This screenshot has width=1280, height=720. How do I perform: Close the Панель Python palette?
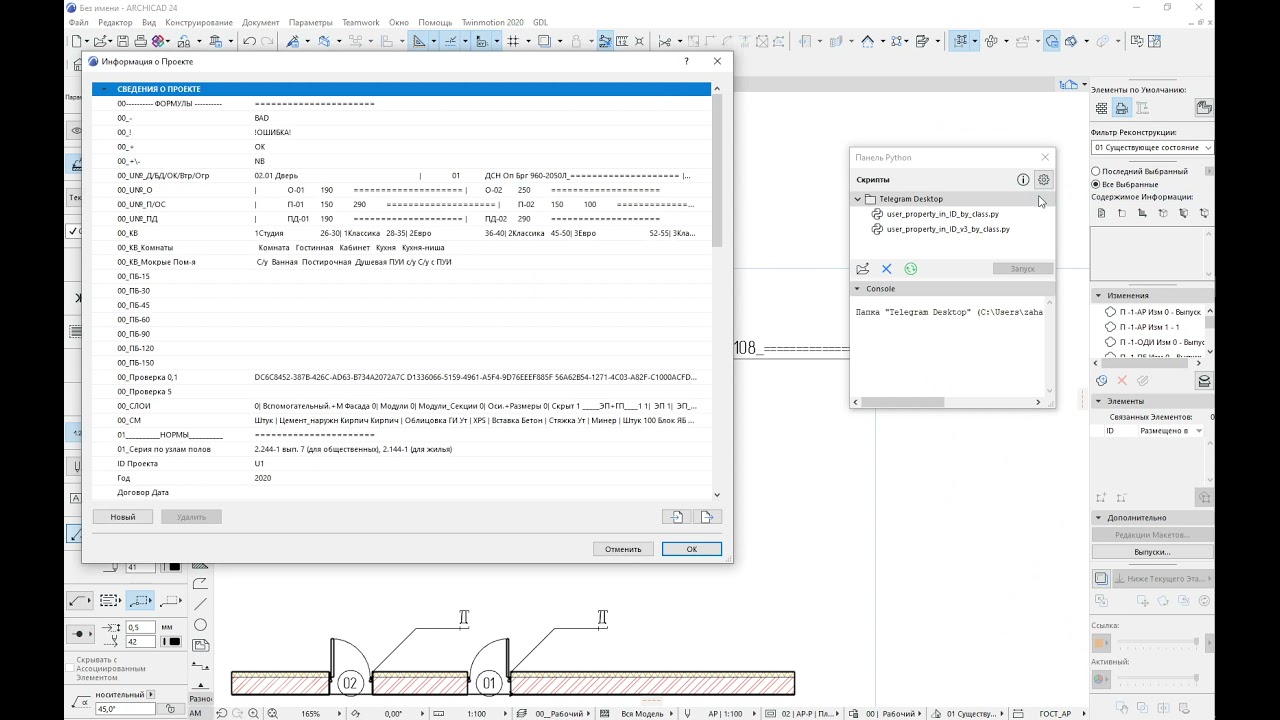pos(1045,157)
